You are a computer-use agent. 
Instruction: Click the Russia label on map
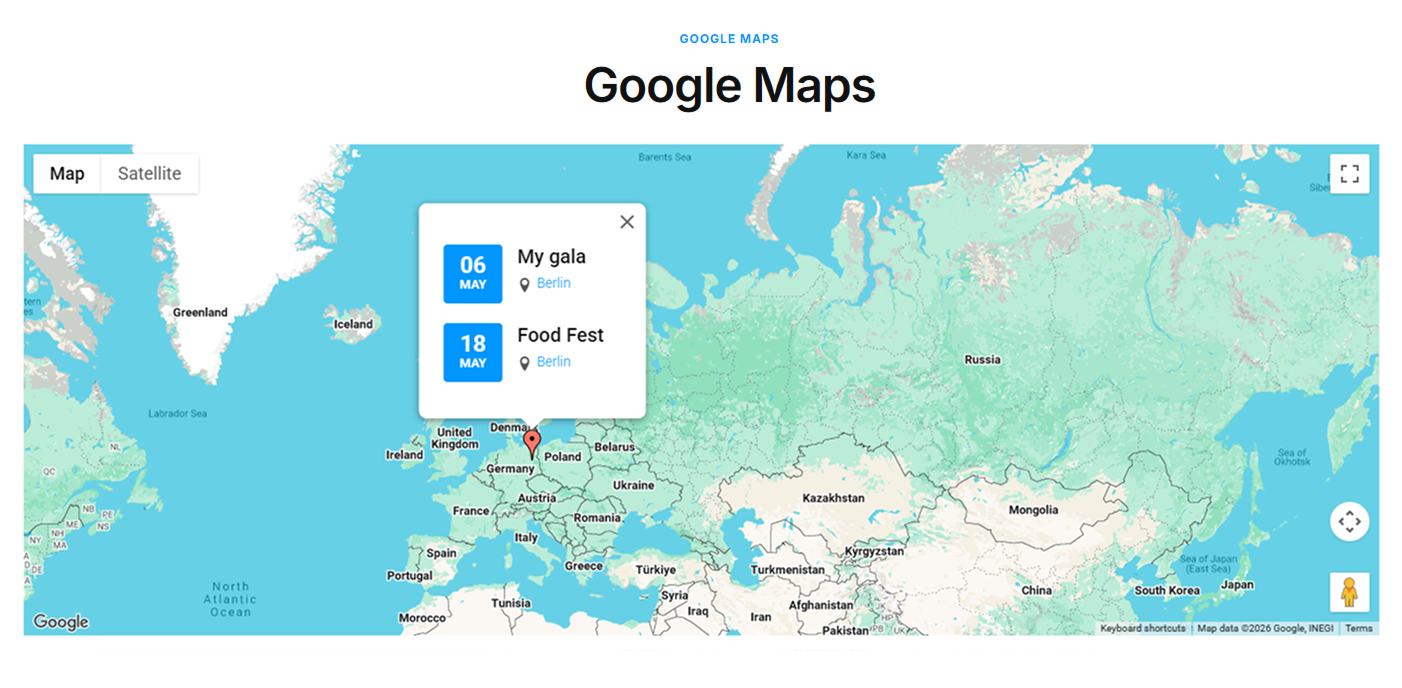[x=982, y=360]
